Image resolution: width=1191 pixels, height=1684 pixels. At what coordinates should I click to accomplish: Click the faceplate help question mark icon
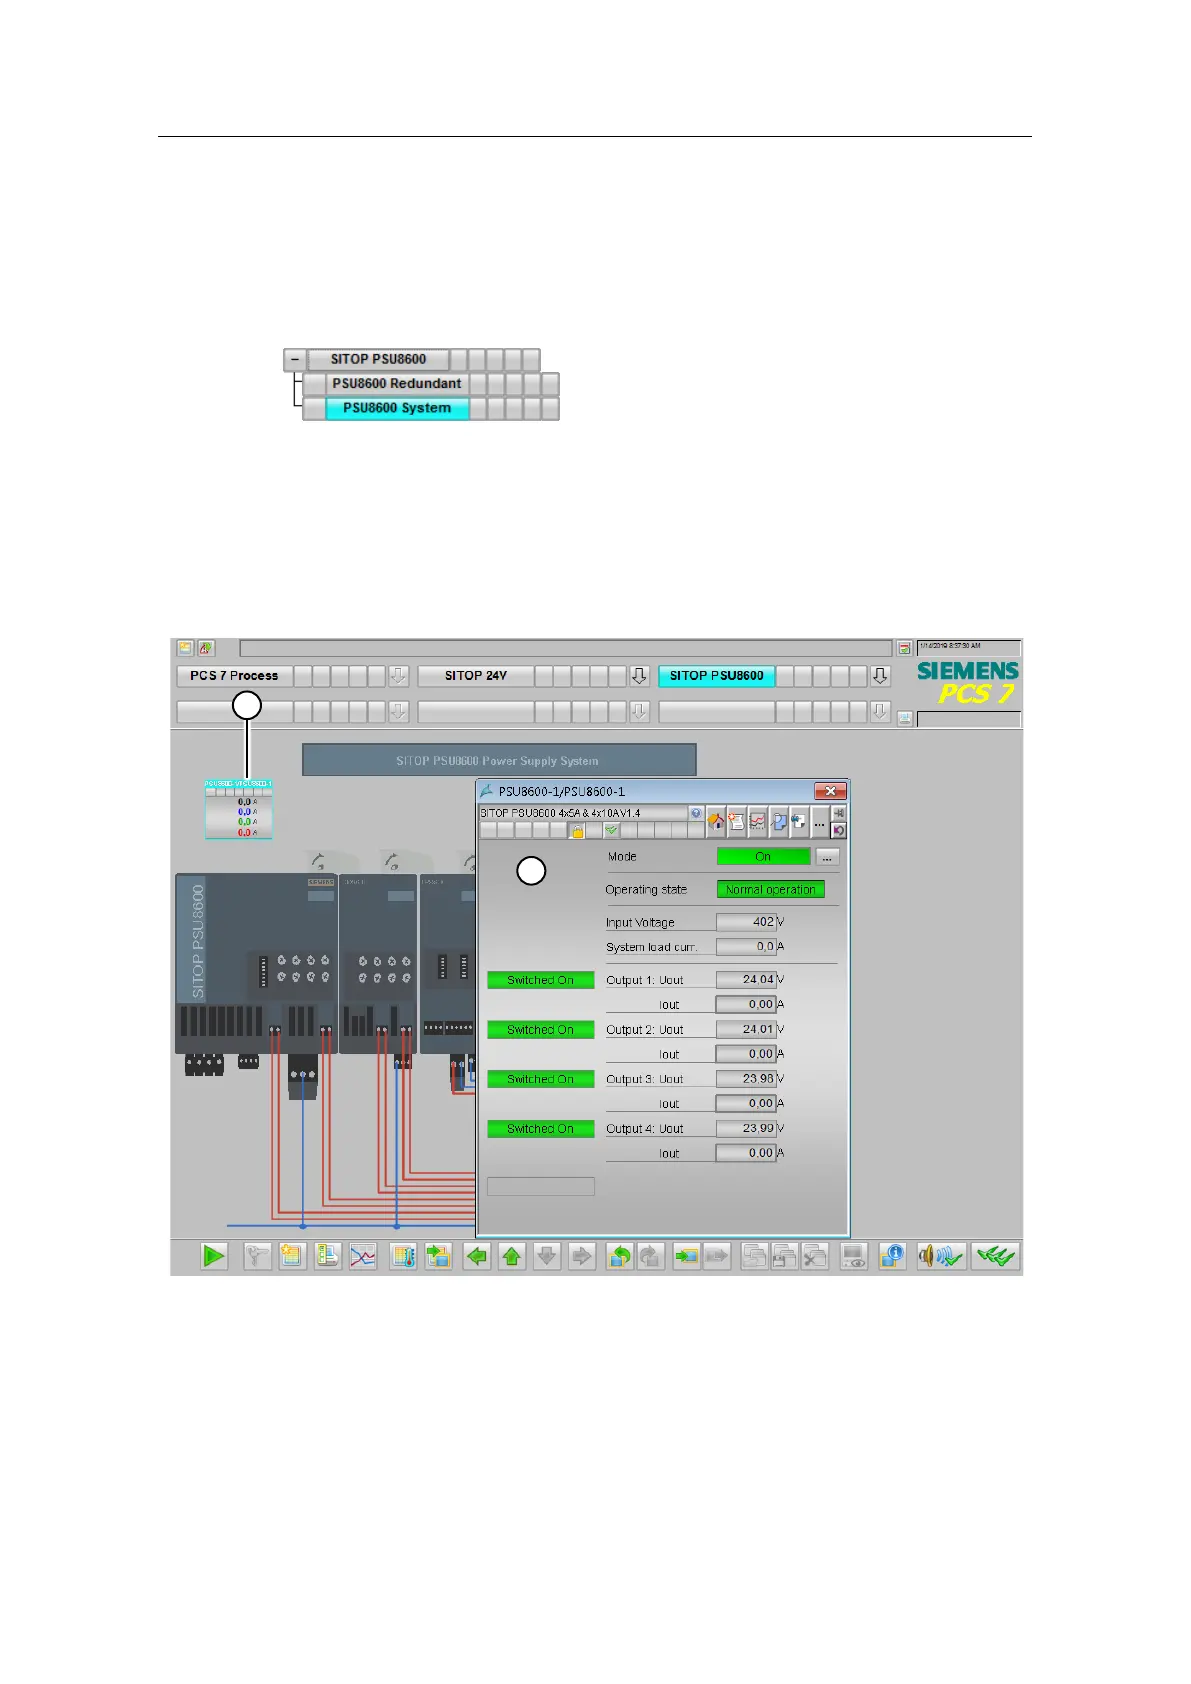696,813
